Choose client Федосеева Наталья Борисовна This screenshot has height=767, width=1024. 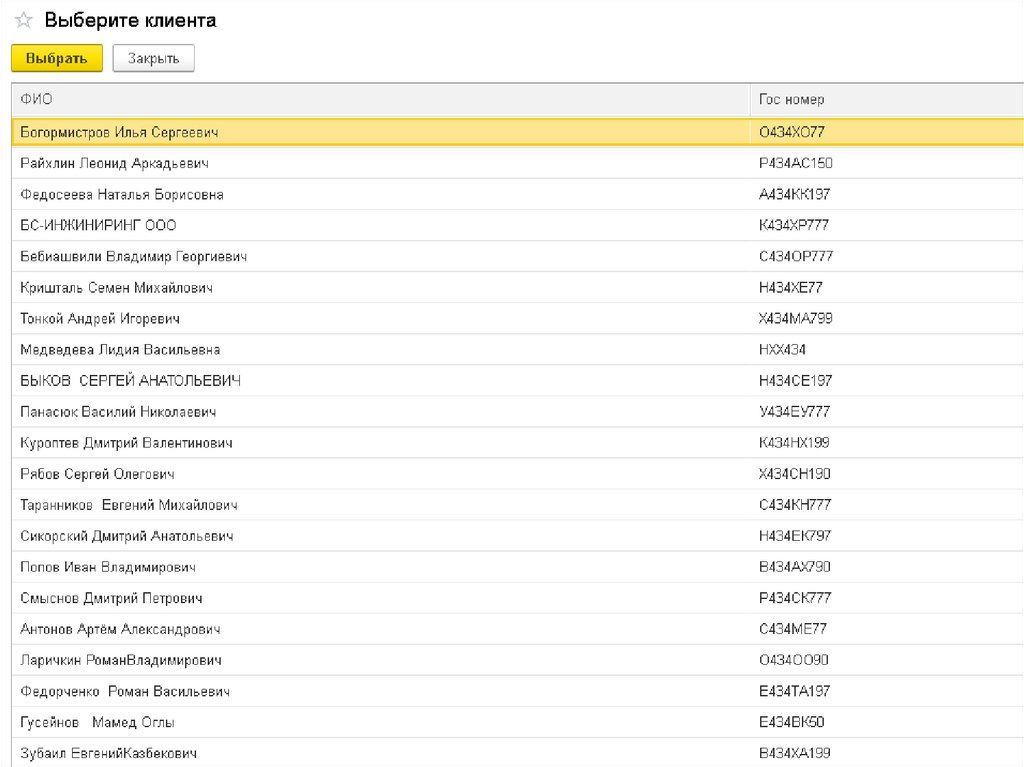pyautogui.click(x=121, y=194)
